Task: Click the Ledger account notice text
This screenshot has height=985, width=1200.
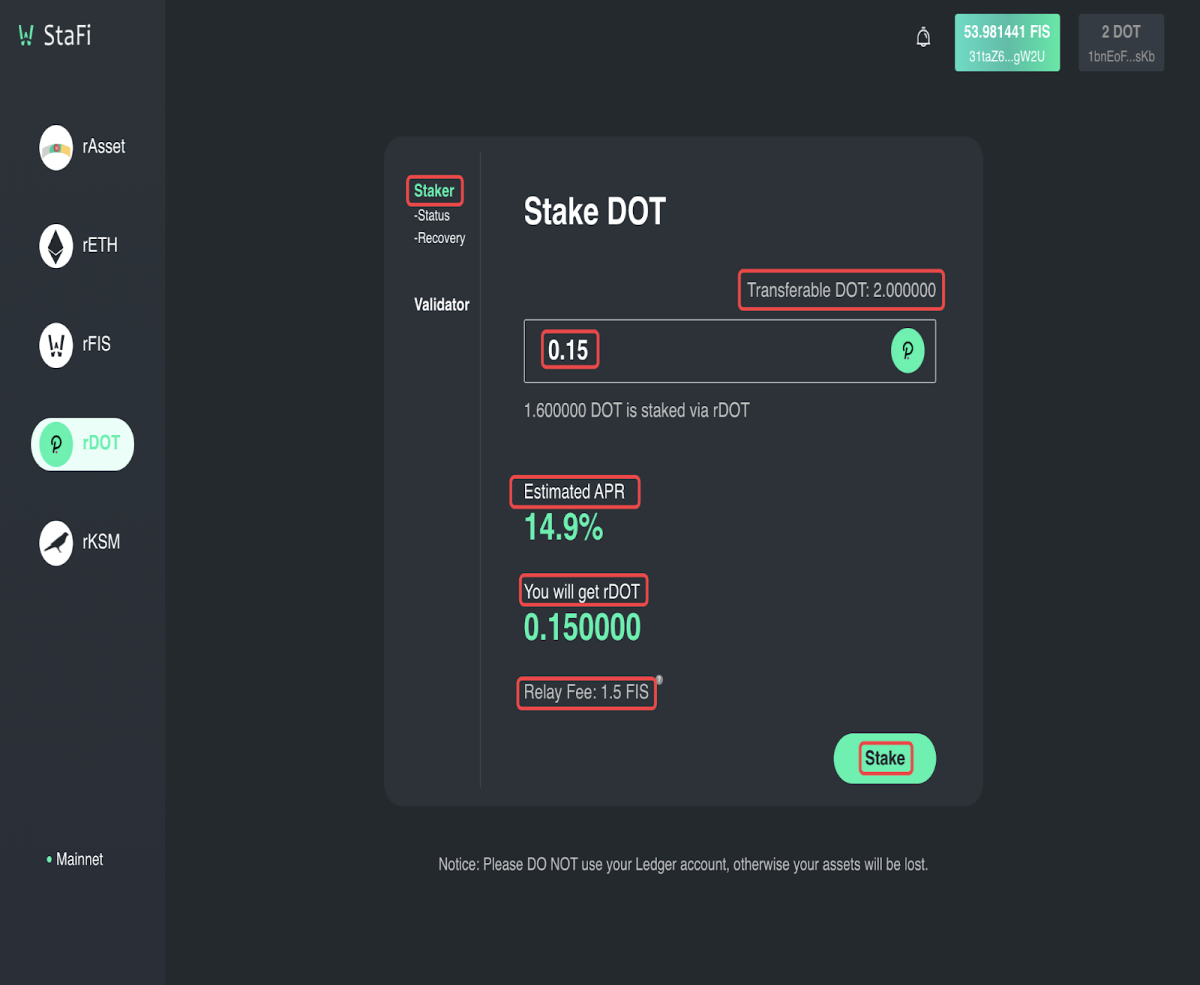Action: coord(683,865)
